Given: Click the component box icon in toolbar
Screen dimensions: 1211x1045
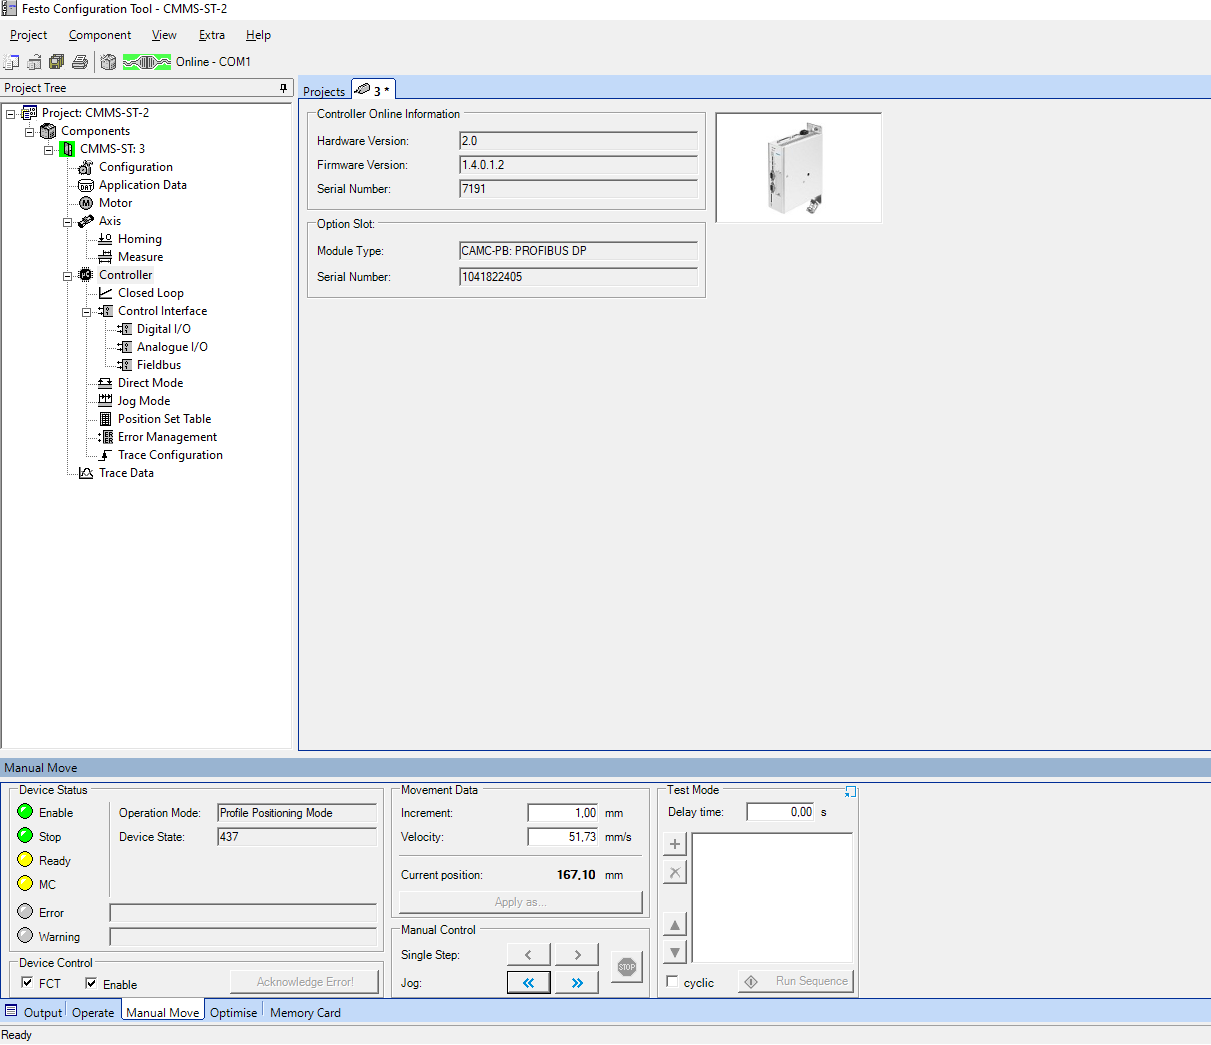Looking at the screenshot, I should coord(108,62).
